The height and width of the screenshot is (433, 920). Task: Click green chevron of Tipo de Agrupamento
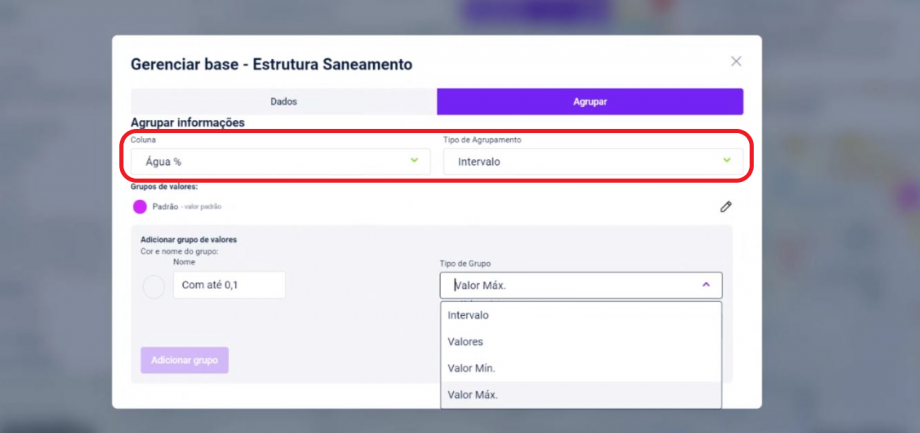point(727,160)
